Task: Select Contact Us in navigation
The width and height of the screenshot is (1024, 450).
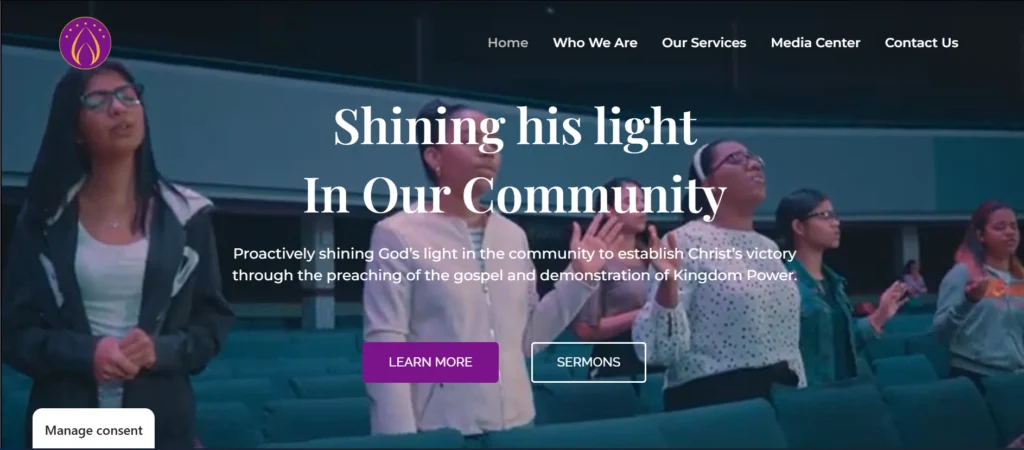Action: pyautogui.click(x=921, y=42)
